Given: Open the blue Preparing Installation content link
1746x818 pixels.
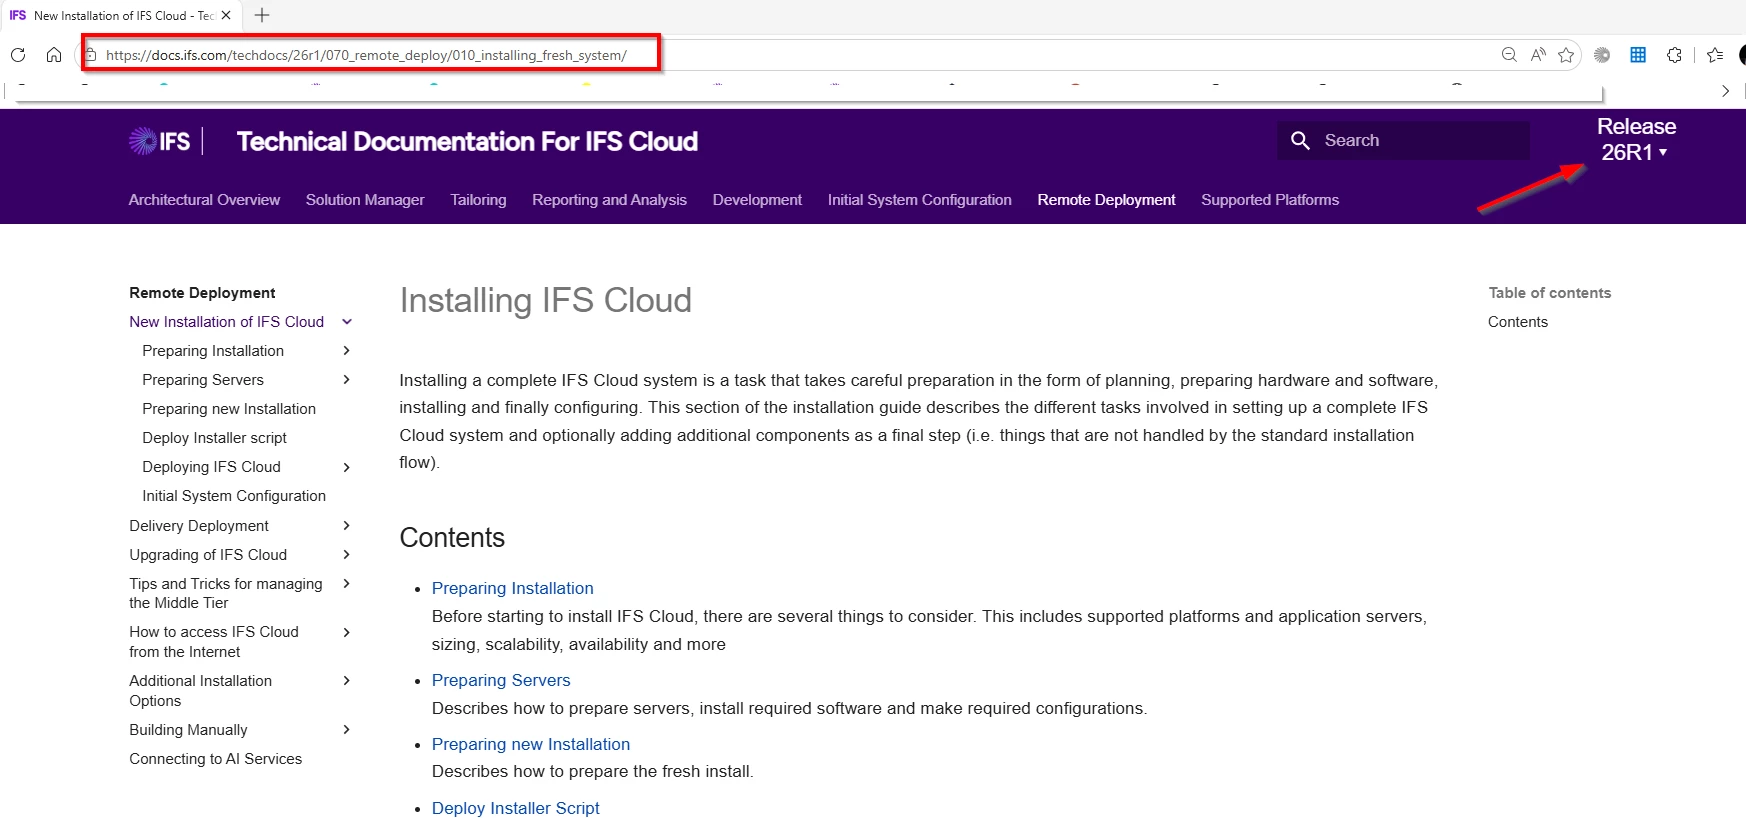Looking at the screenshot, I should 512,588.
